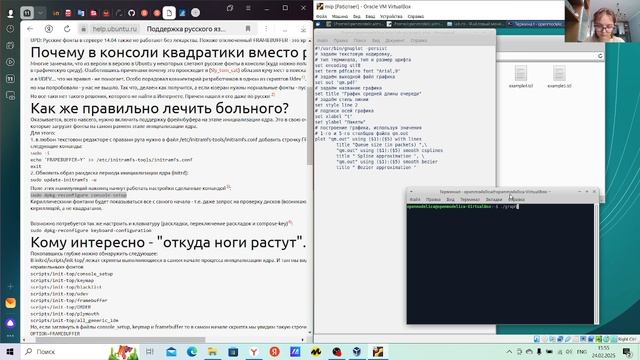Click the file manager reload icon
Image resolution: width=640 pixels, height=360 pixels.
tap(600, 56)
